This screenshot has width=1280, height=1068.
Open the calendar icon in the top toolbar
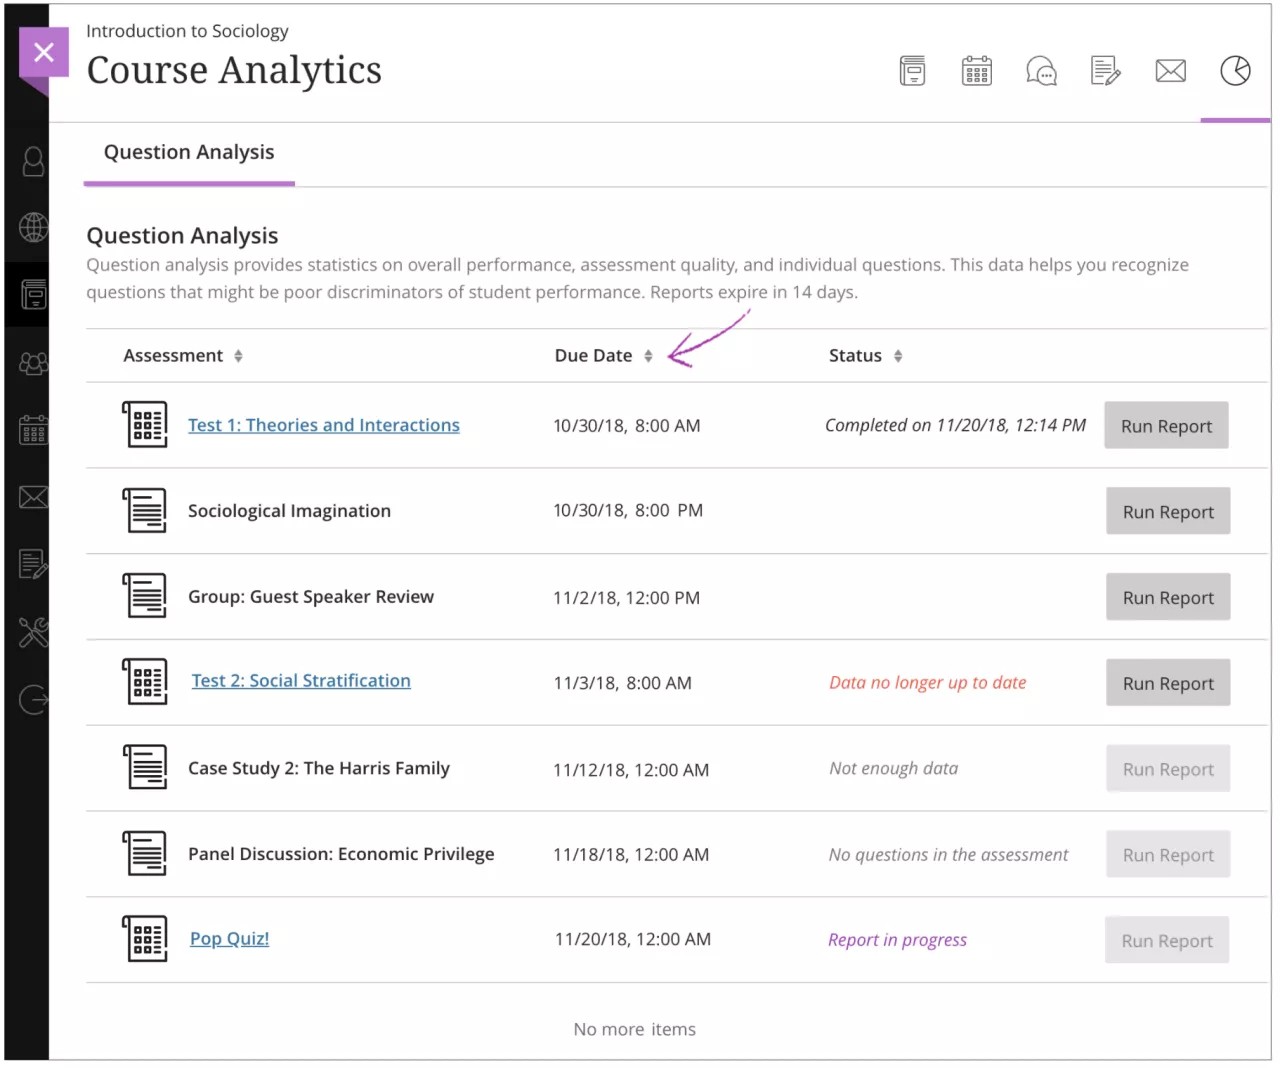(976, 70)
